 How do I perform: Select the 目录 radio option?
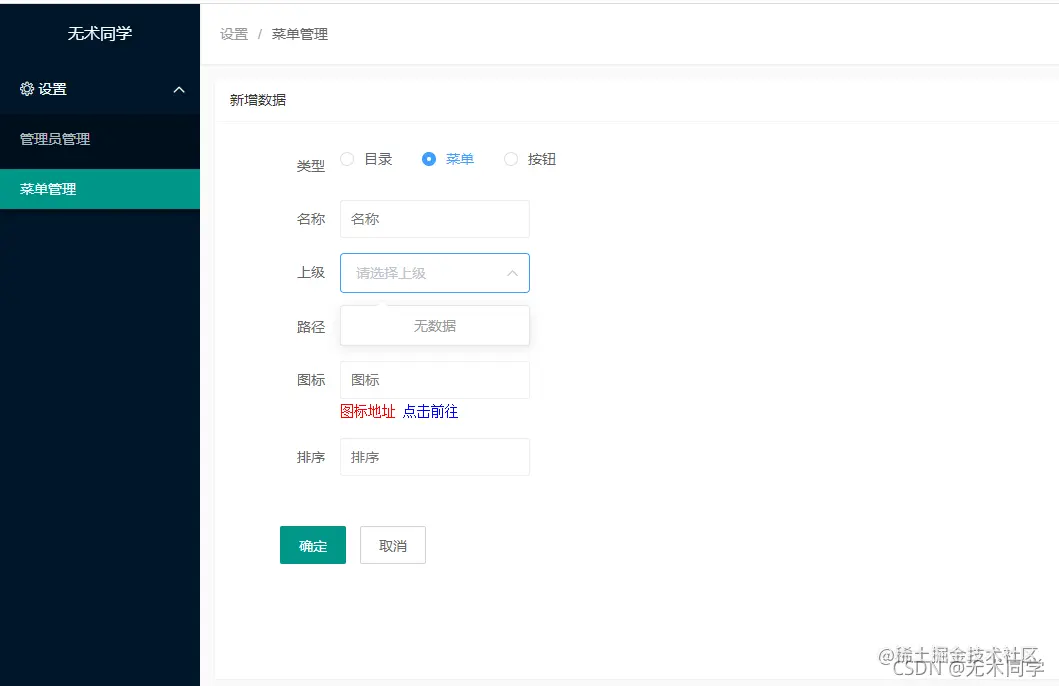[347, 158]
